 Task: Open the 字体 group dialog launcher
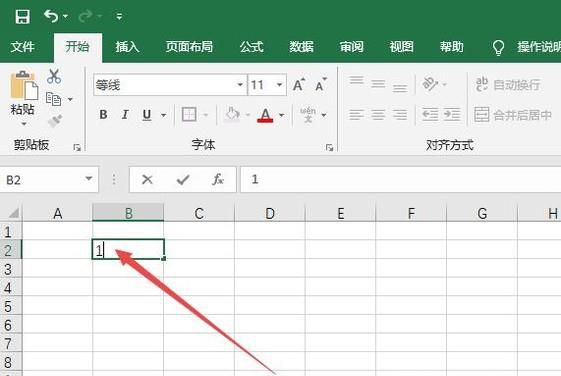click(x=329, y=147)
